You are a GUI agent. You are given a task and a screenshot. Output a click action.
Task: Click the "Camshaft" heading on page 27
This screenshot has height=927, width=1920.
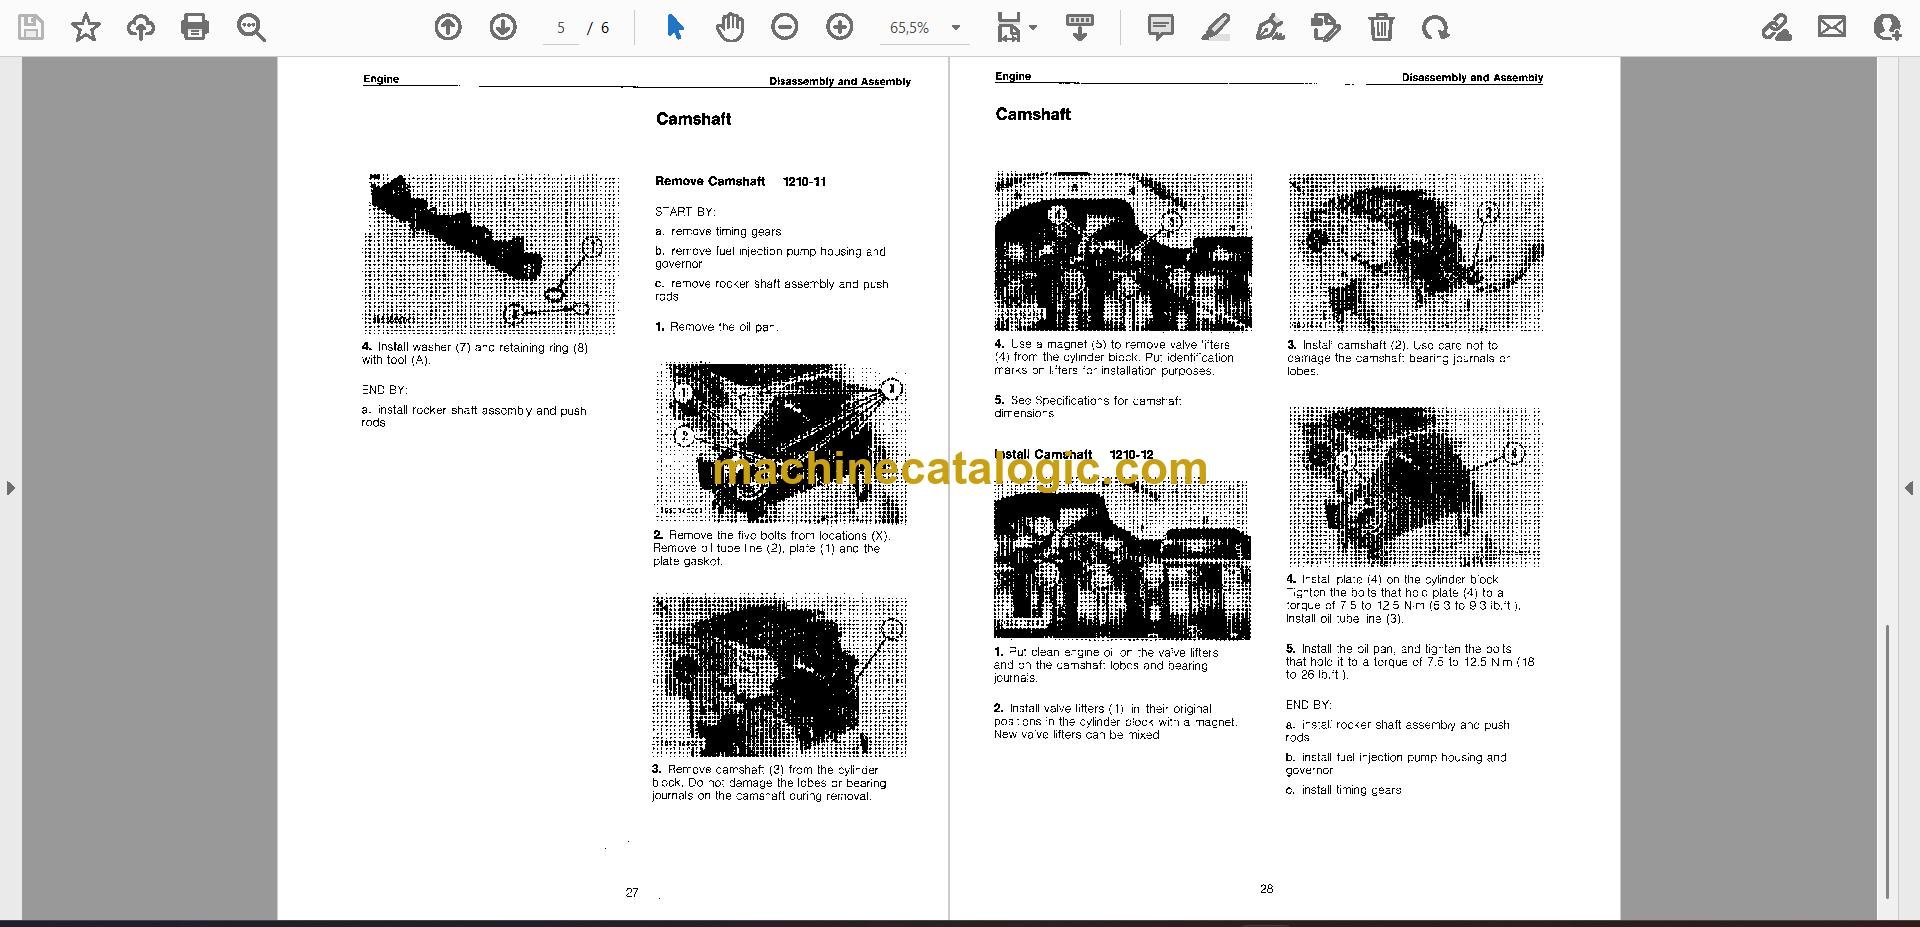click(x=693, y=119)
